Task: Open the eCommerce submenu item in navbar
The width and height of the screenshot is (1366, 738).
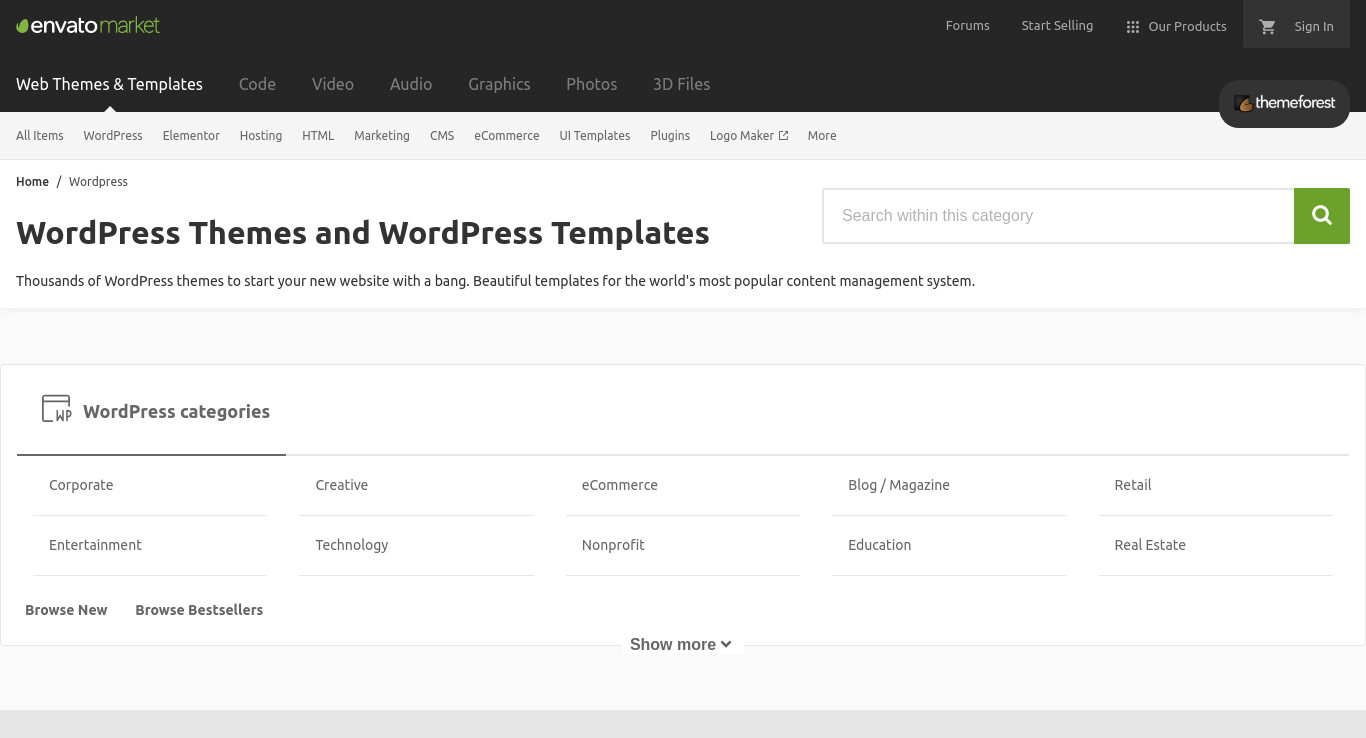Action: pyautogui.click(x=507, y=136)
